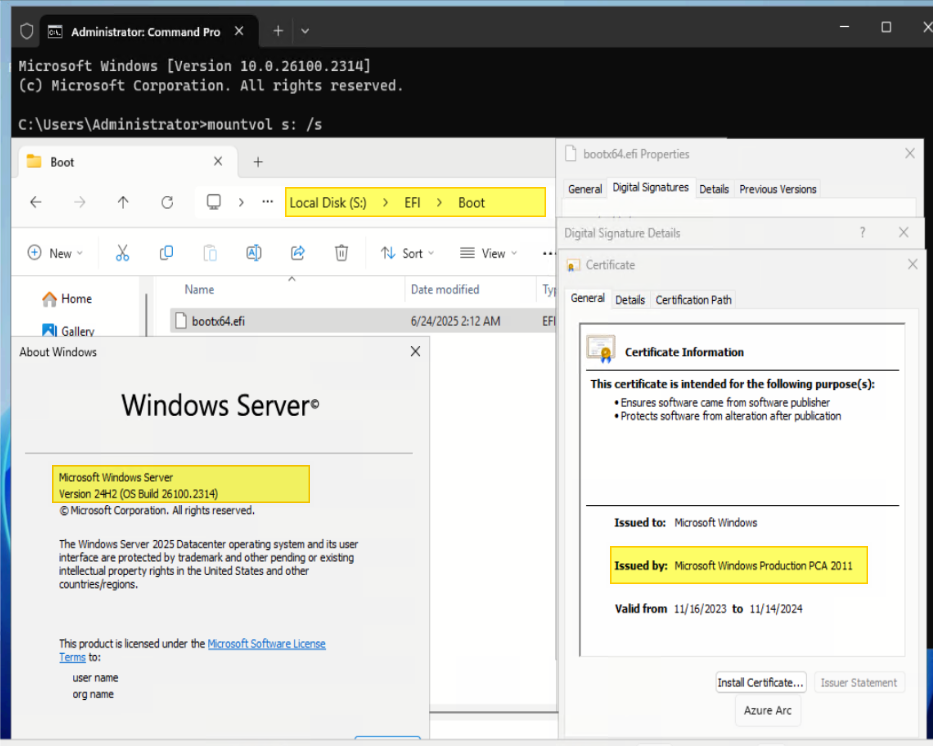
Task: Select Previous Versions tab in Properties
Action: [x=777, y=189]
